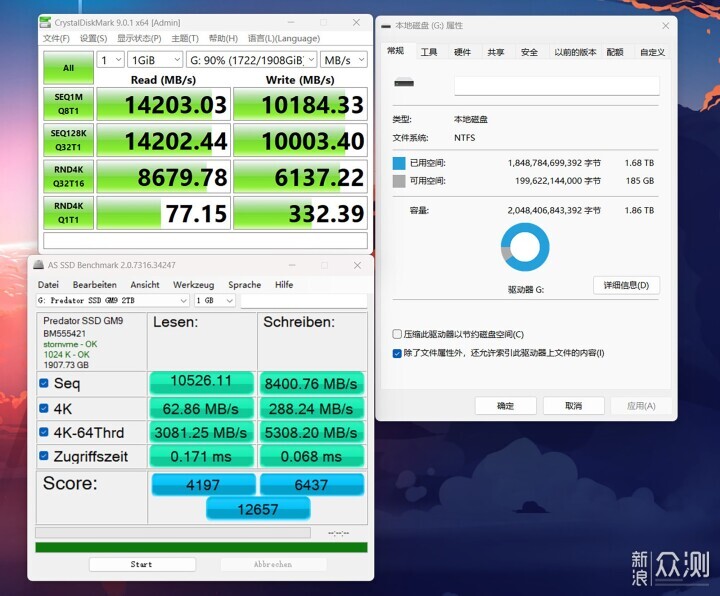Click the drive label name input field
Image resolution: width=720 pixels, height=596 pixels.
(557, 86)
